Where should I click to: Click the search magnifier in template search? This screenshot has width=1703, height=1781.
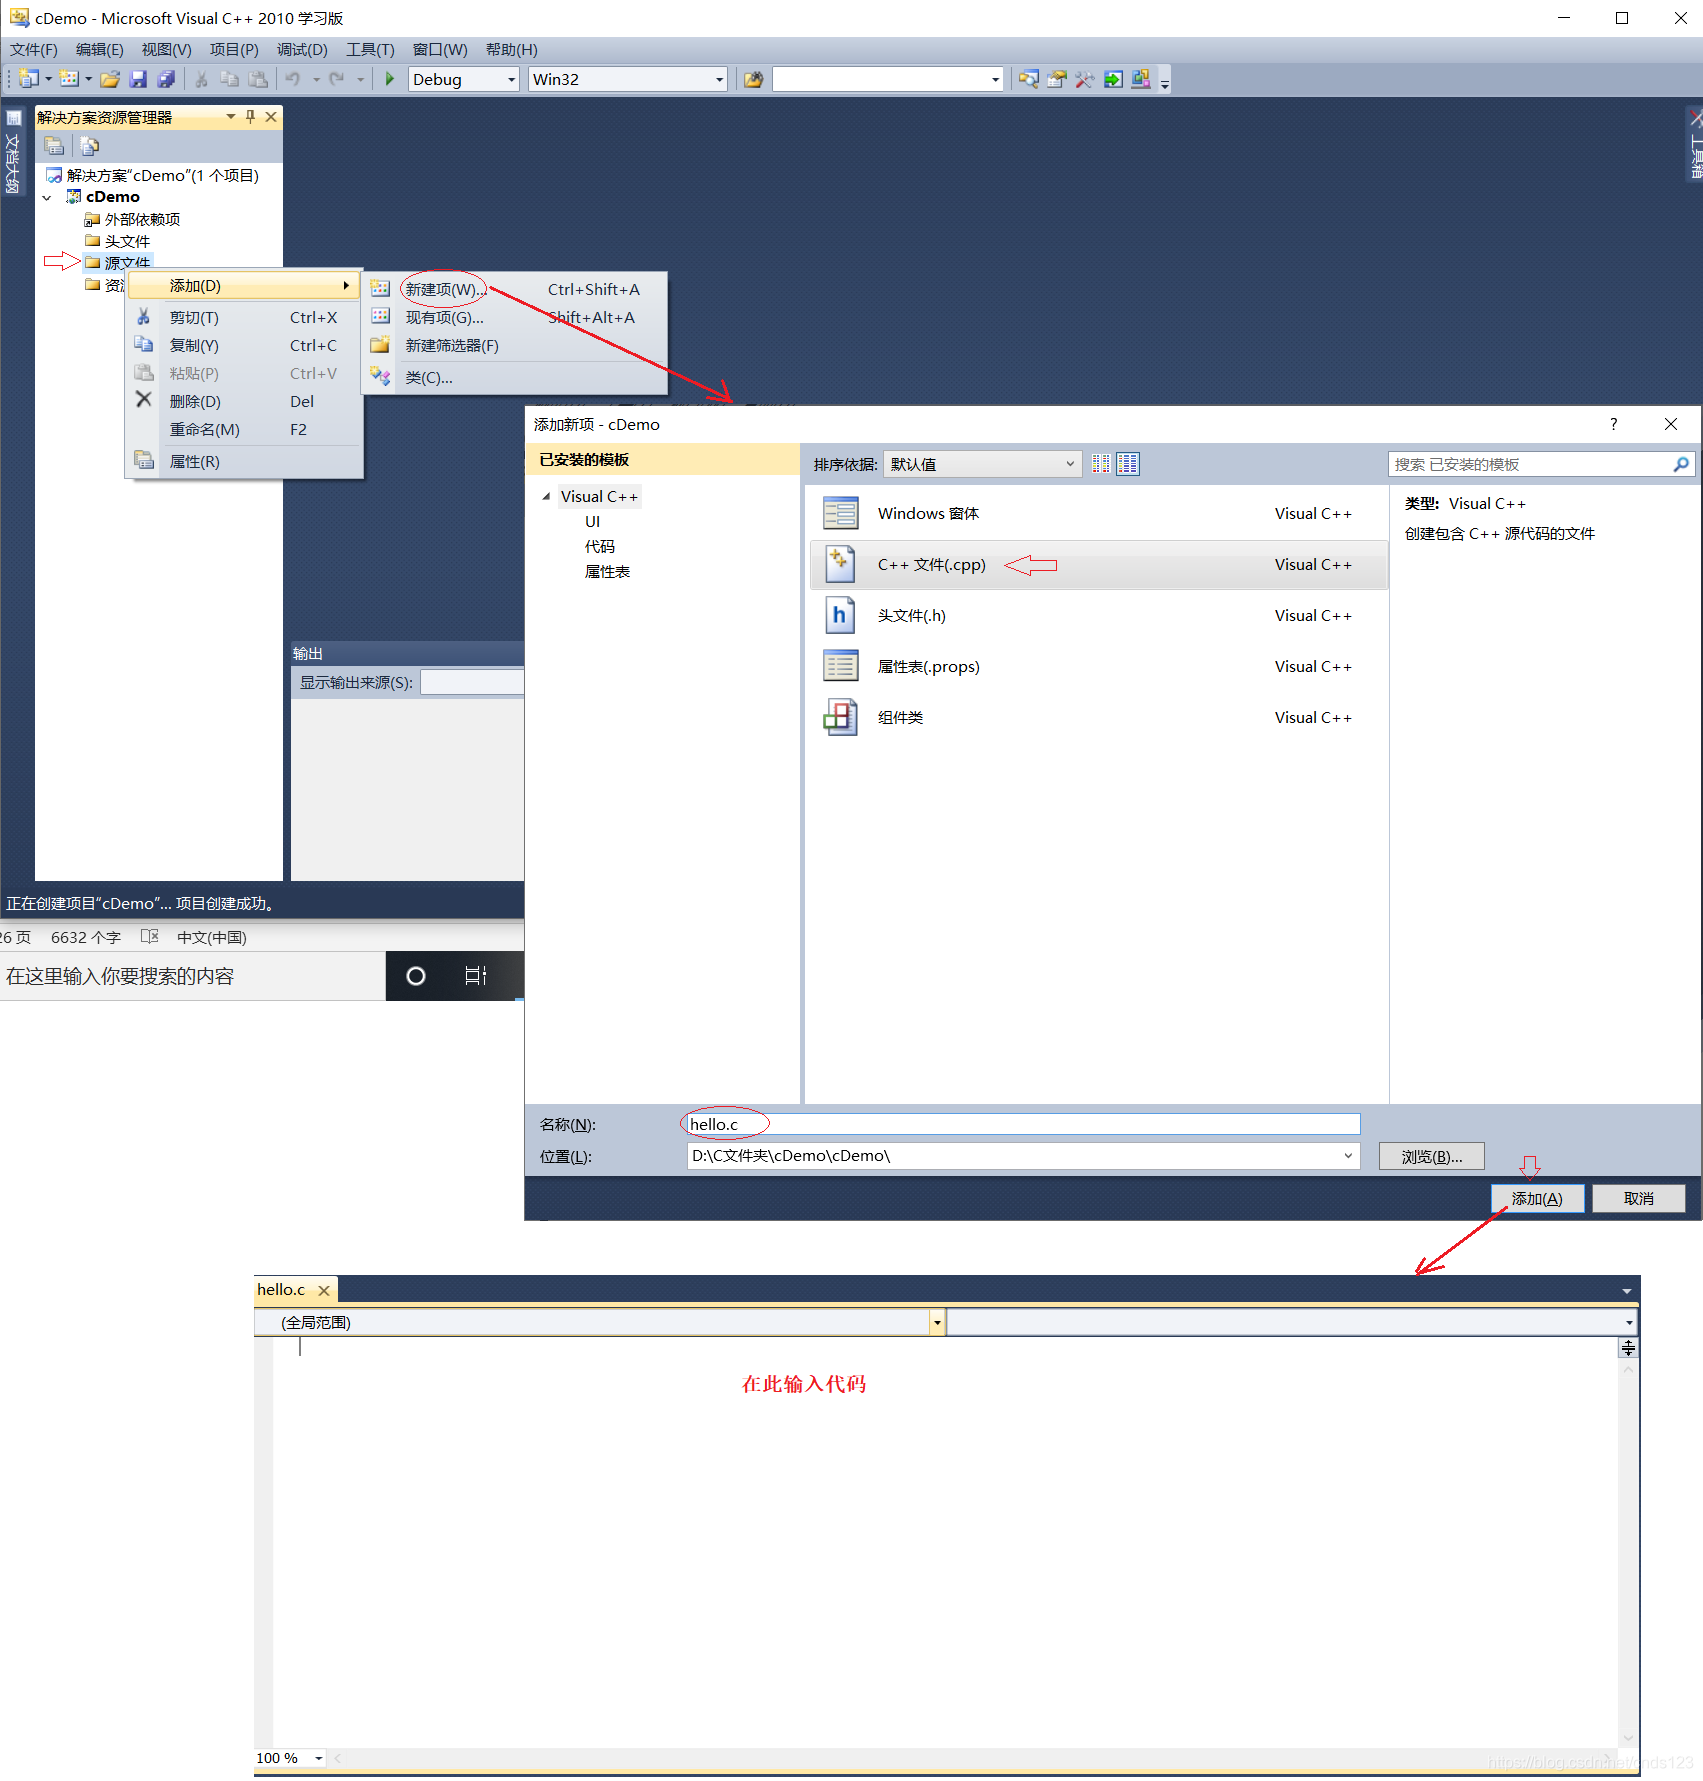(x=1681, y=464)
